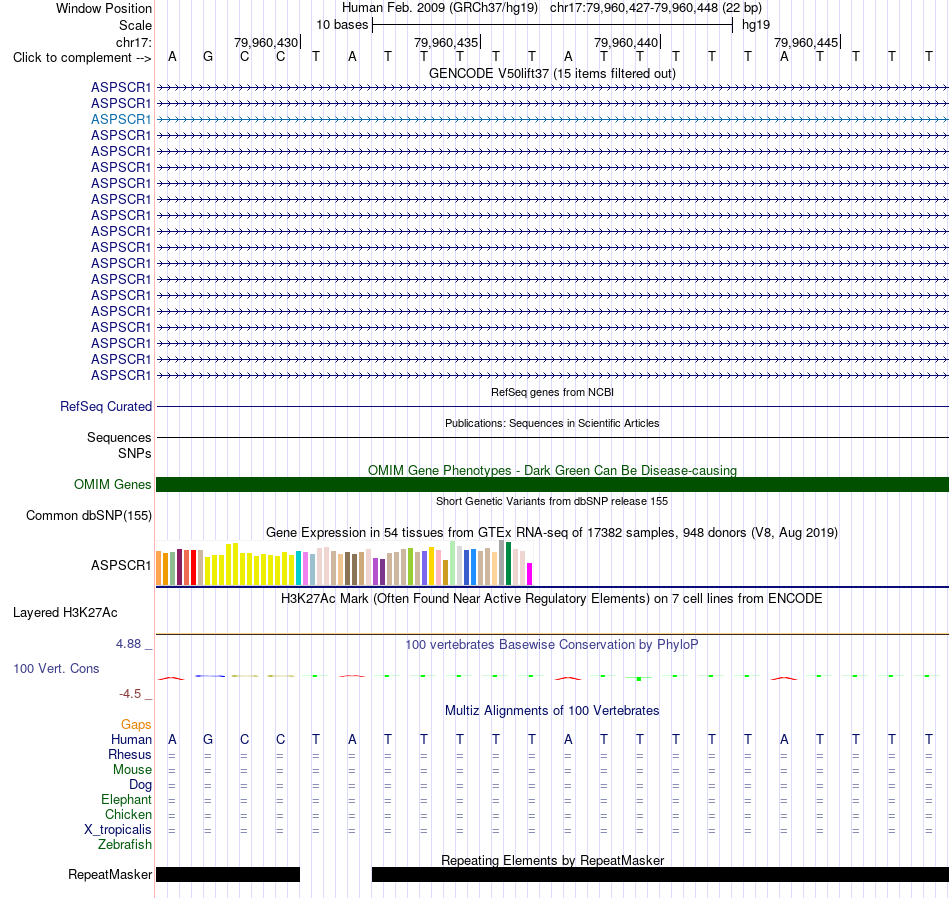Click the 79,960,430 position marker
This screenshot has width=950, height=898.
coord(267,42)
